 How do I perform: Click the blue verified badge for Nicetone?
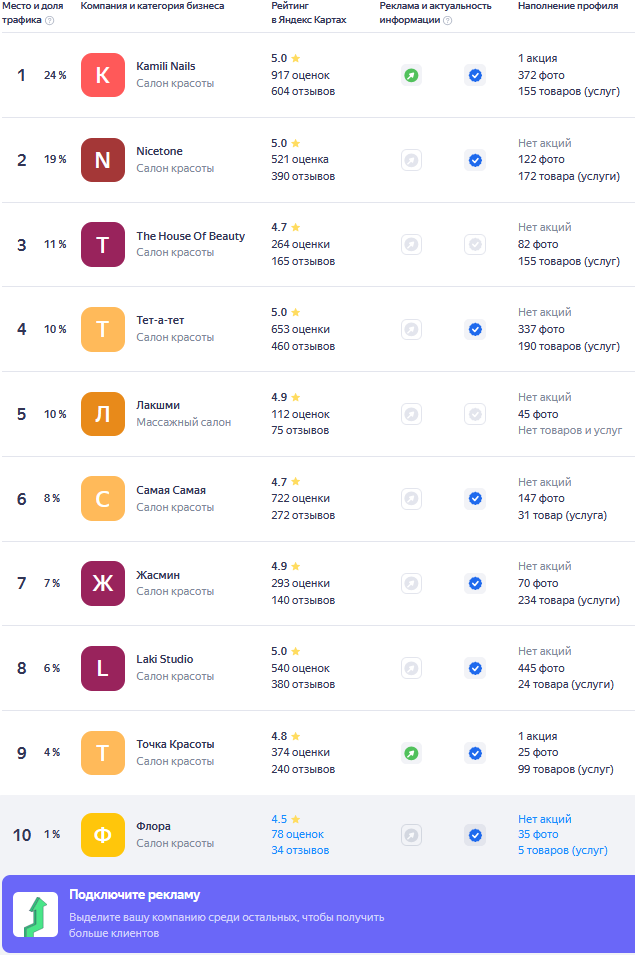click(x=475, y=160)
